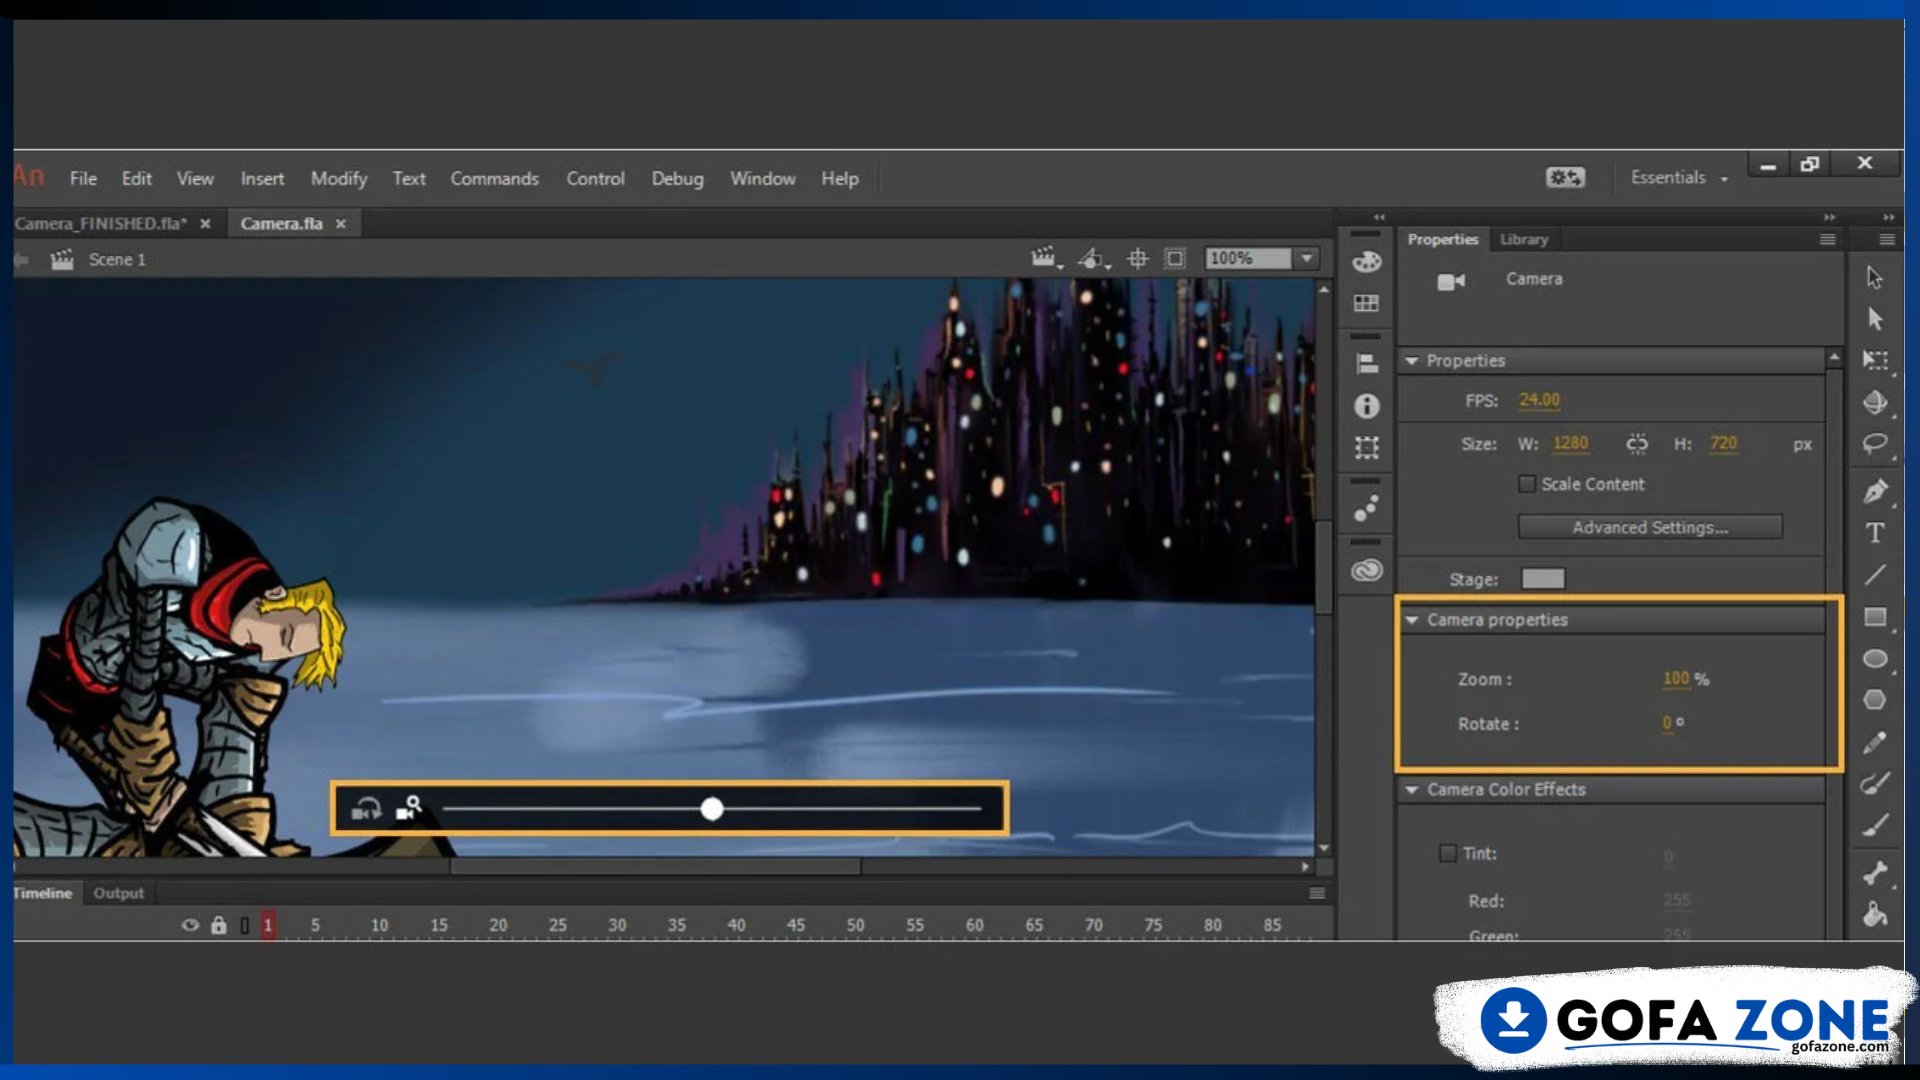This screenshot has width=1920, height=1080.
Task: Click the height value 720
Action: (1723, 443)
